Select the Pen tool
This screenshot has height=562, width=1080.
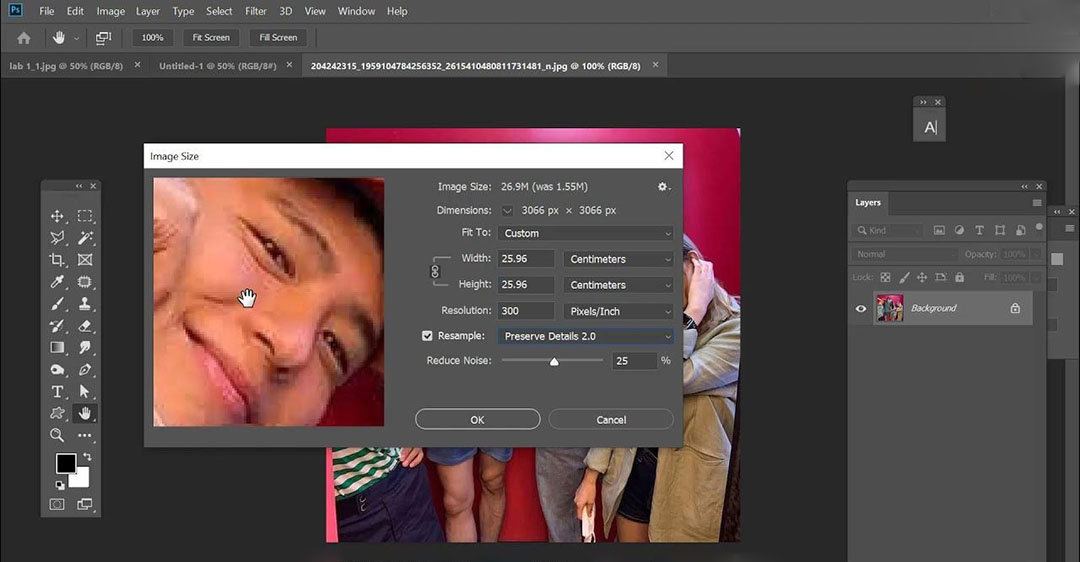85,370
